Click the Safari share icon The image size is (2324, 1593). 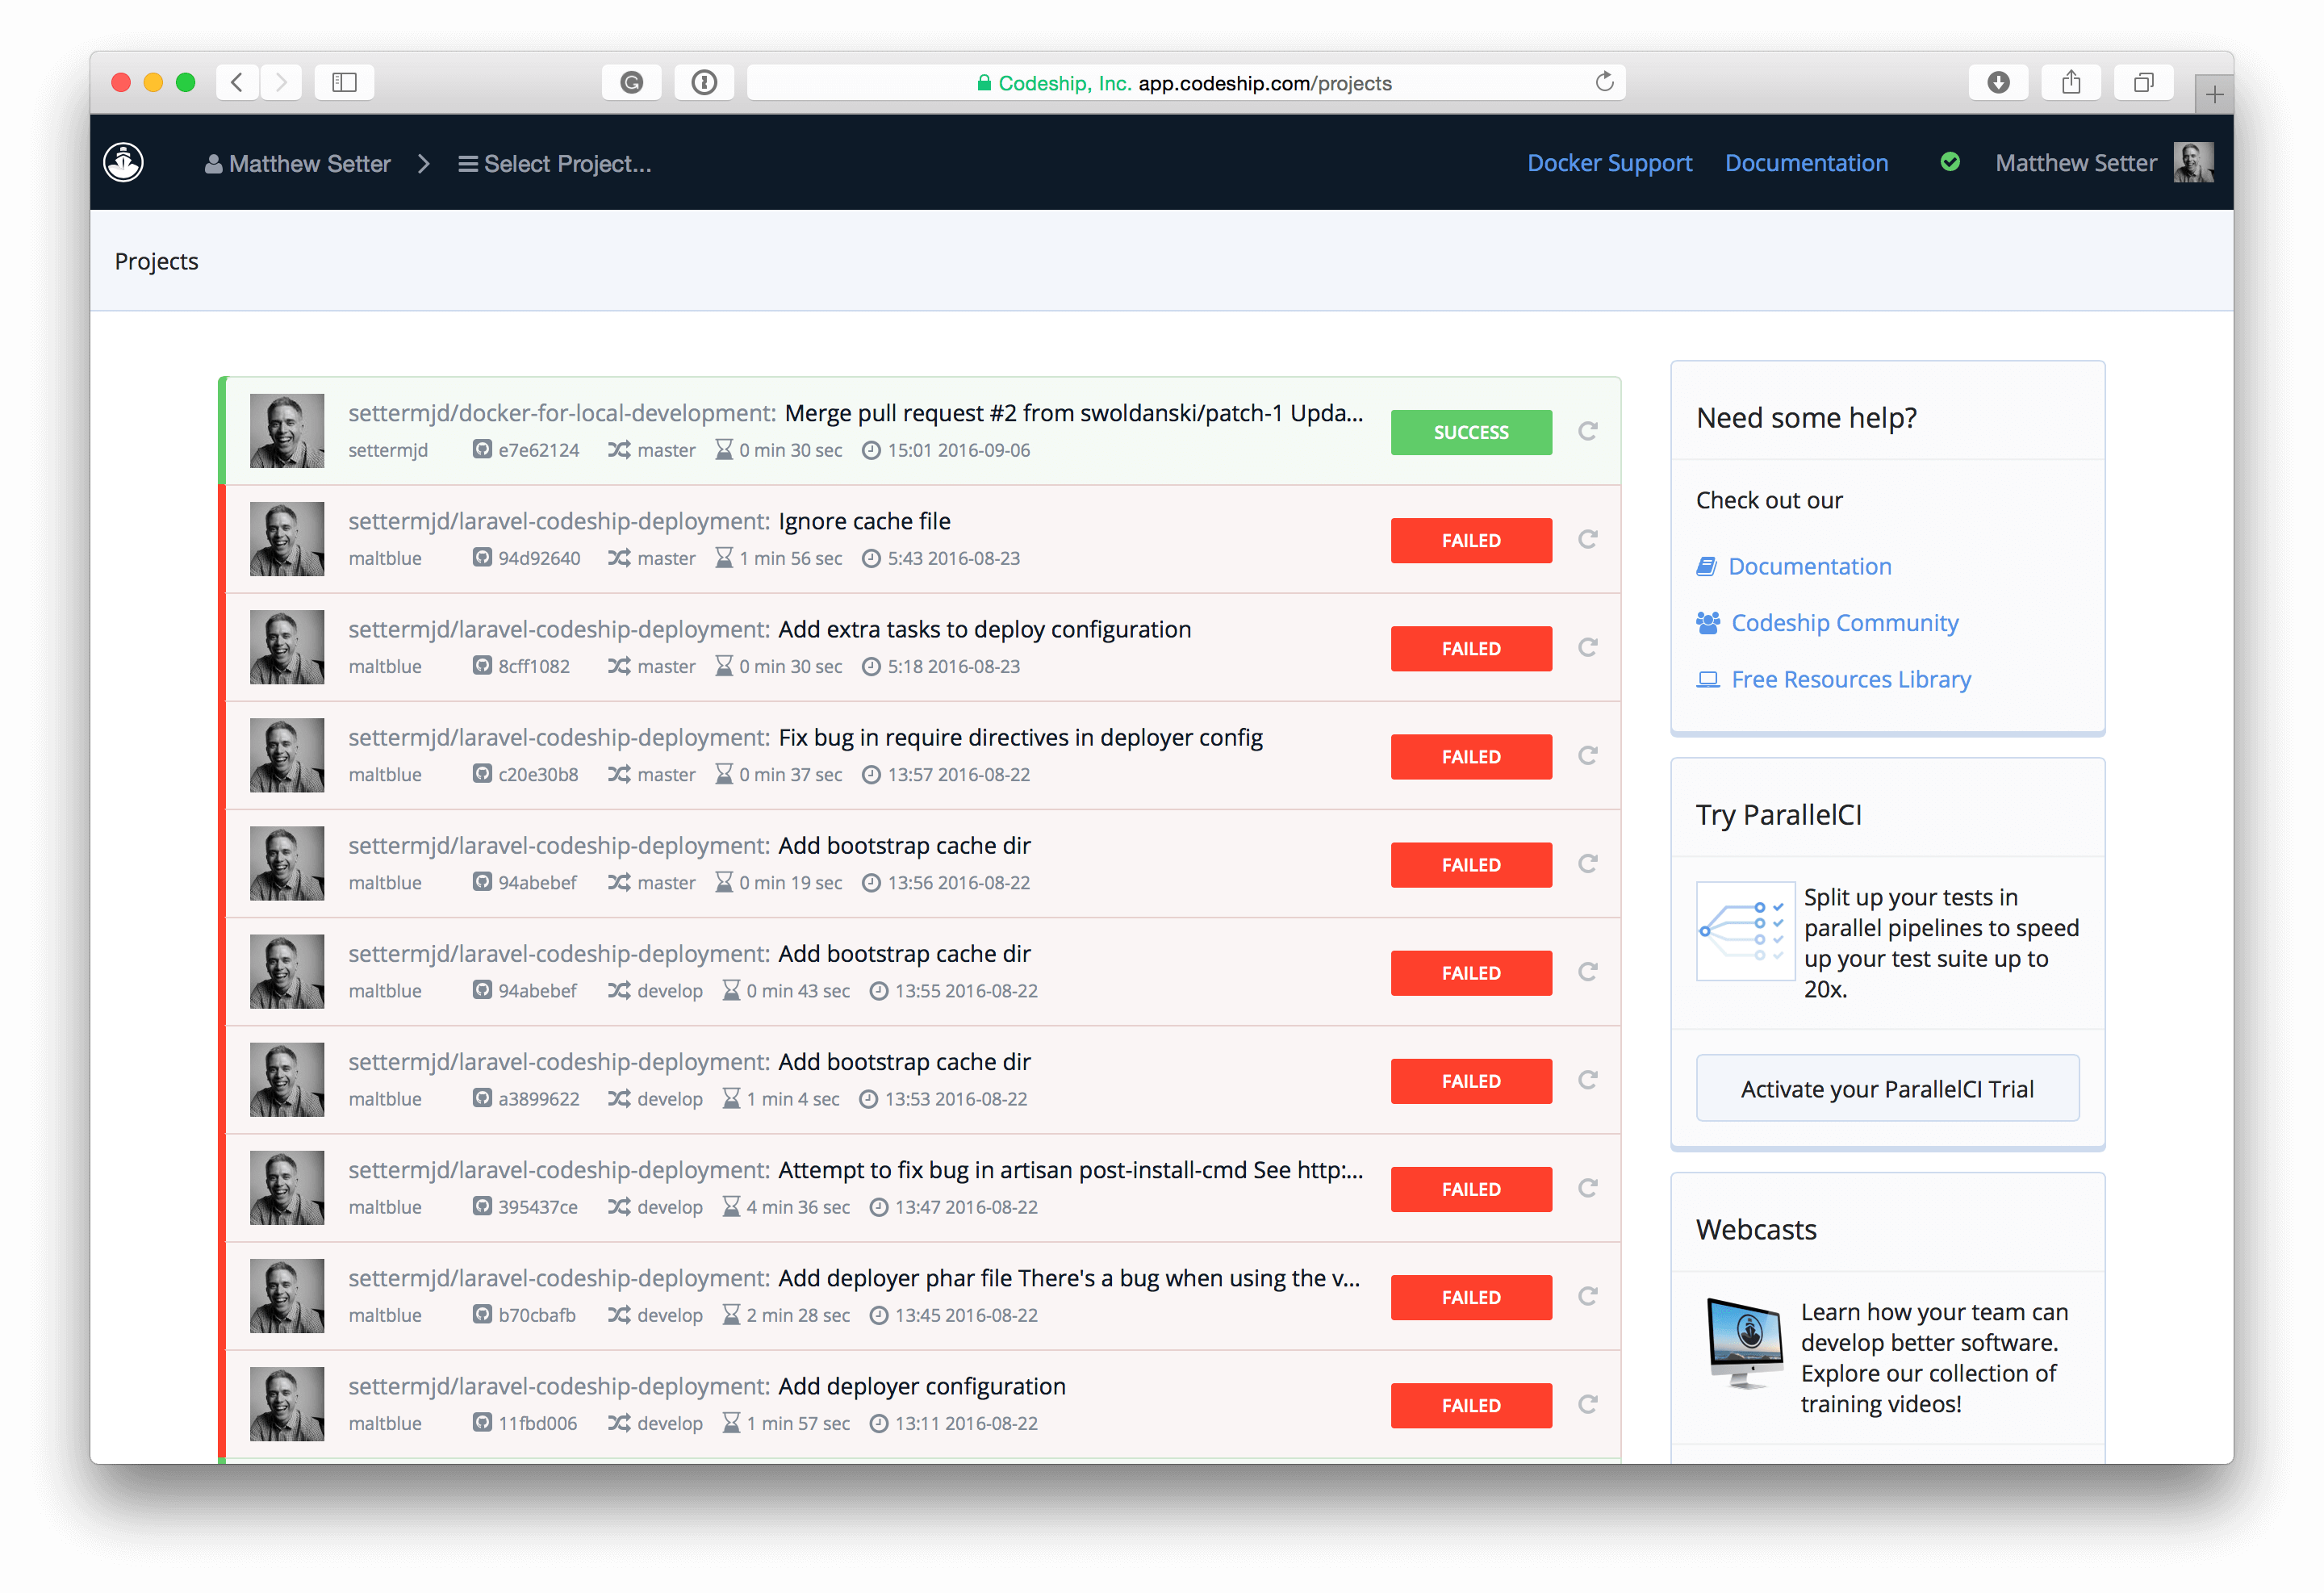click(x=2070, y=82)
